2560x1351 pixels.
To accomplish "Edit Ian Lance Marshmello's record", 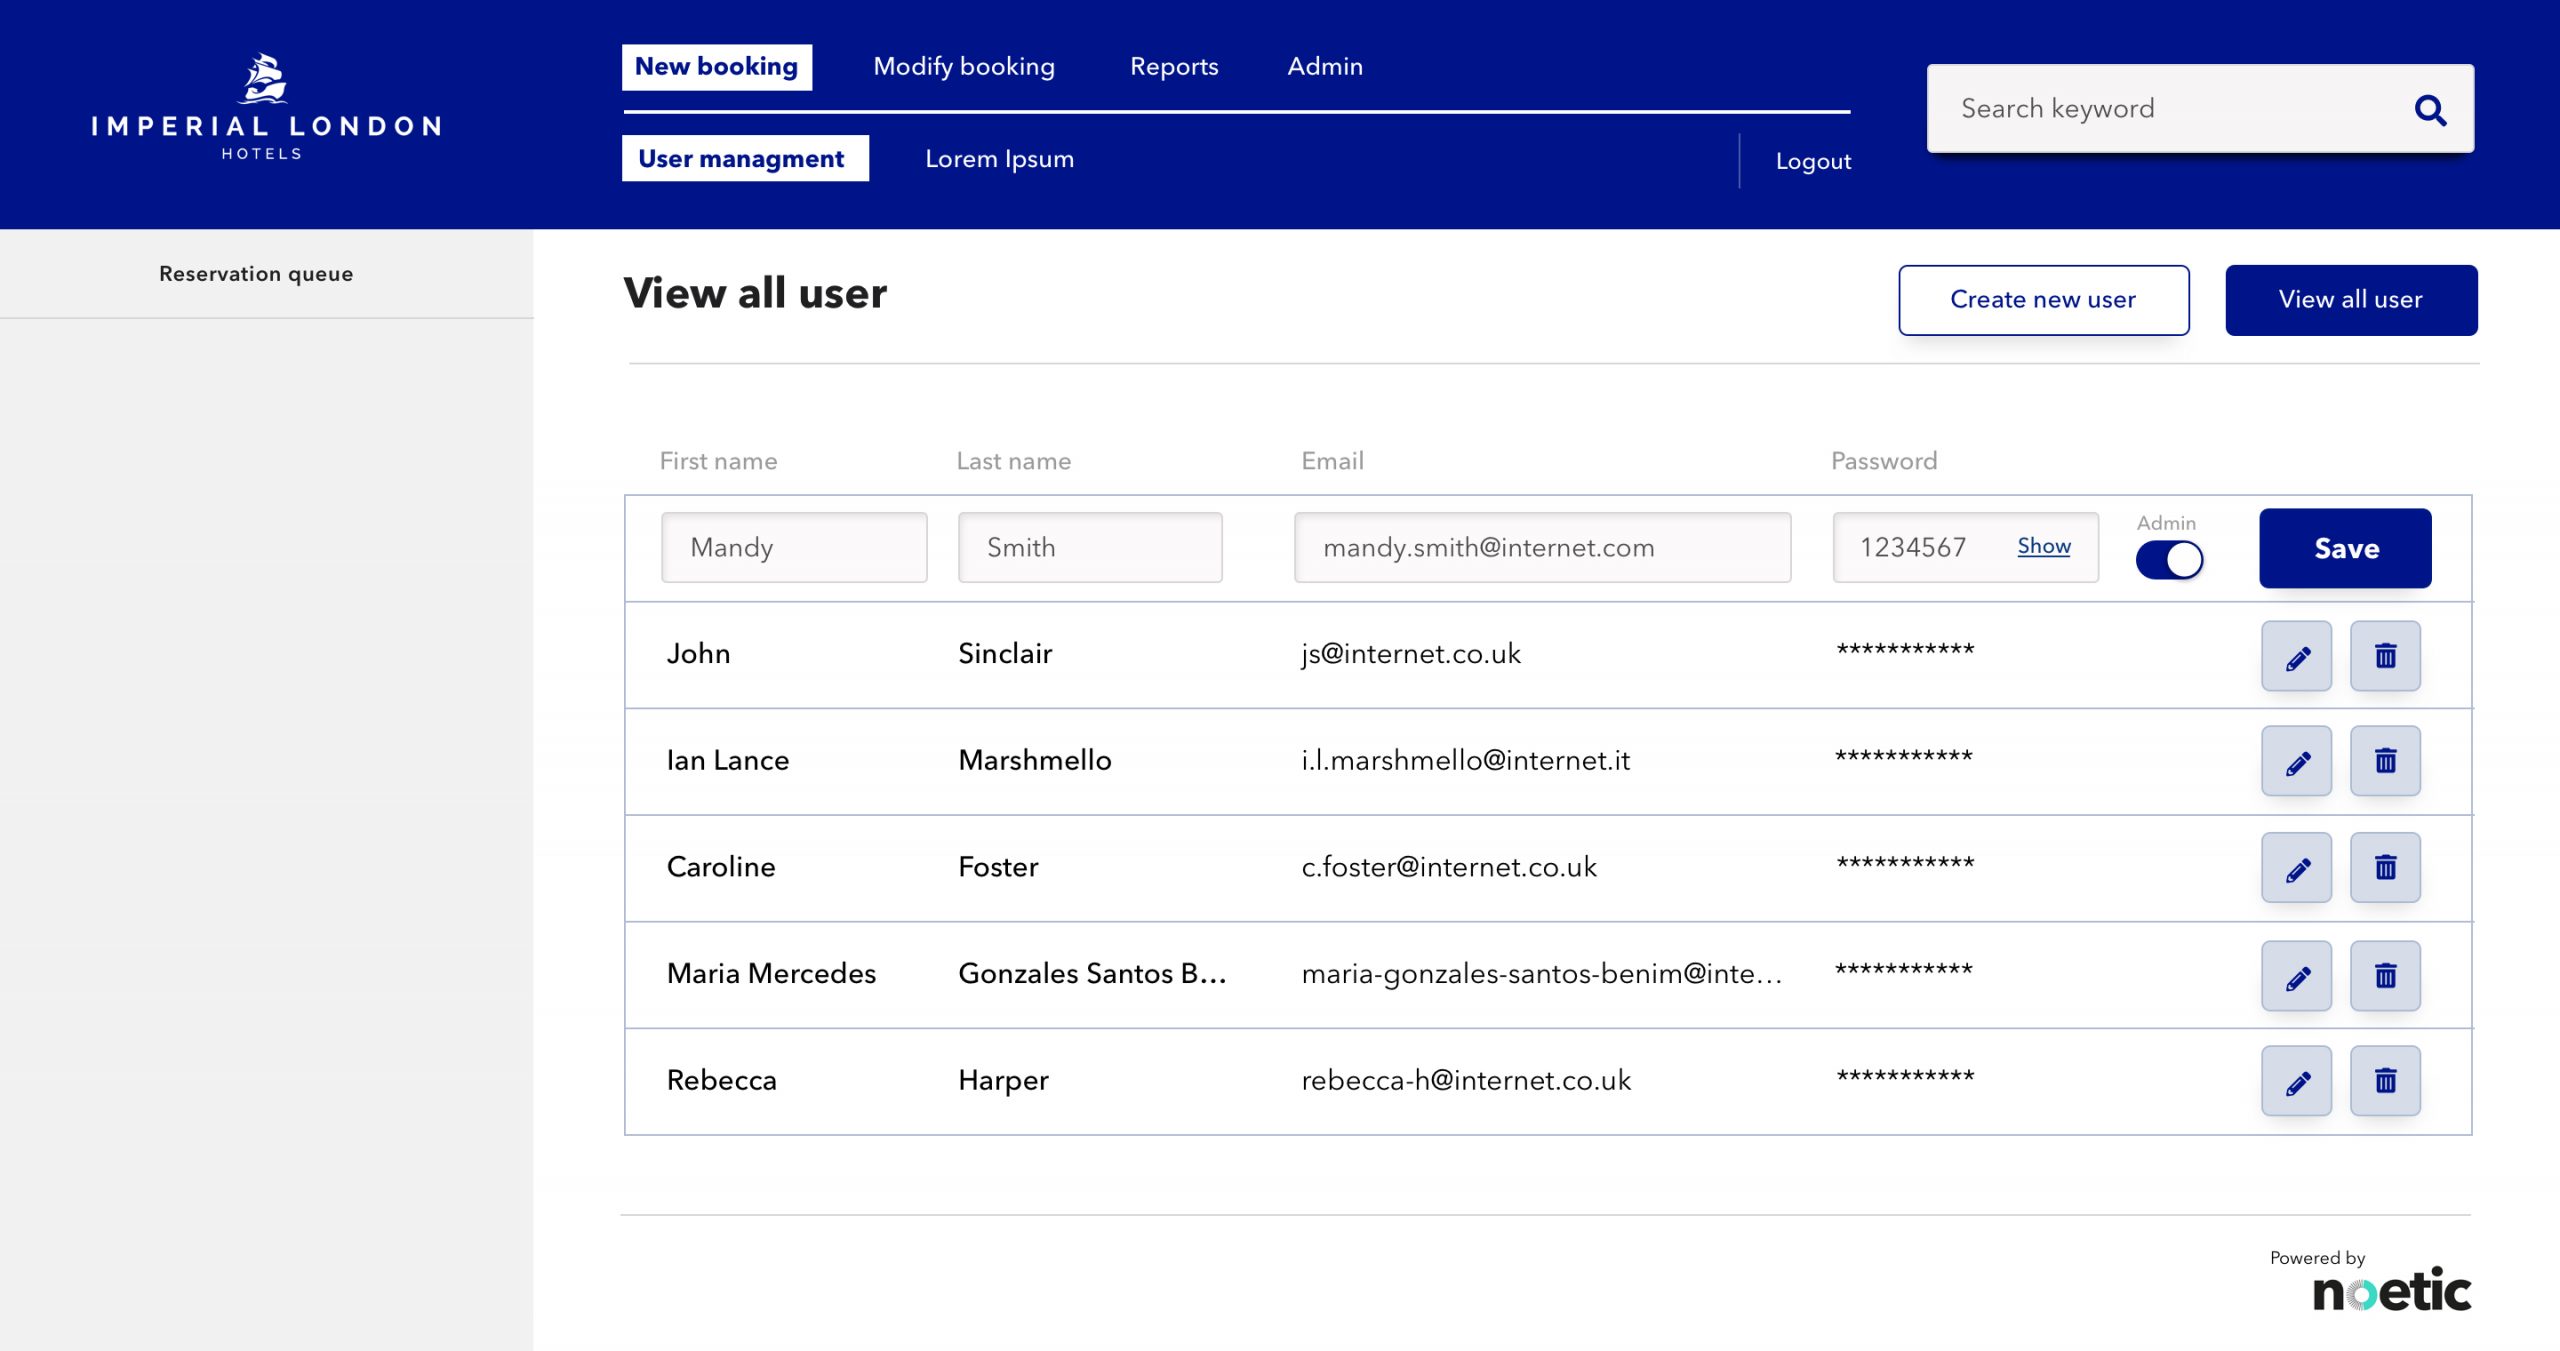I will tap(2296, 761).
